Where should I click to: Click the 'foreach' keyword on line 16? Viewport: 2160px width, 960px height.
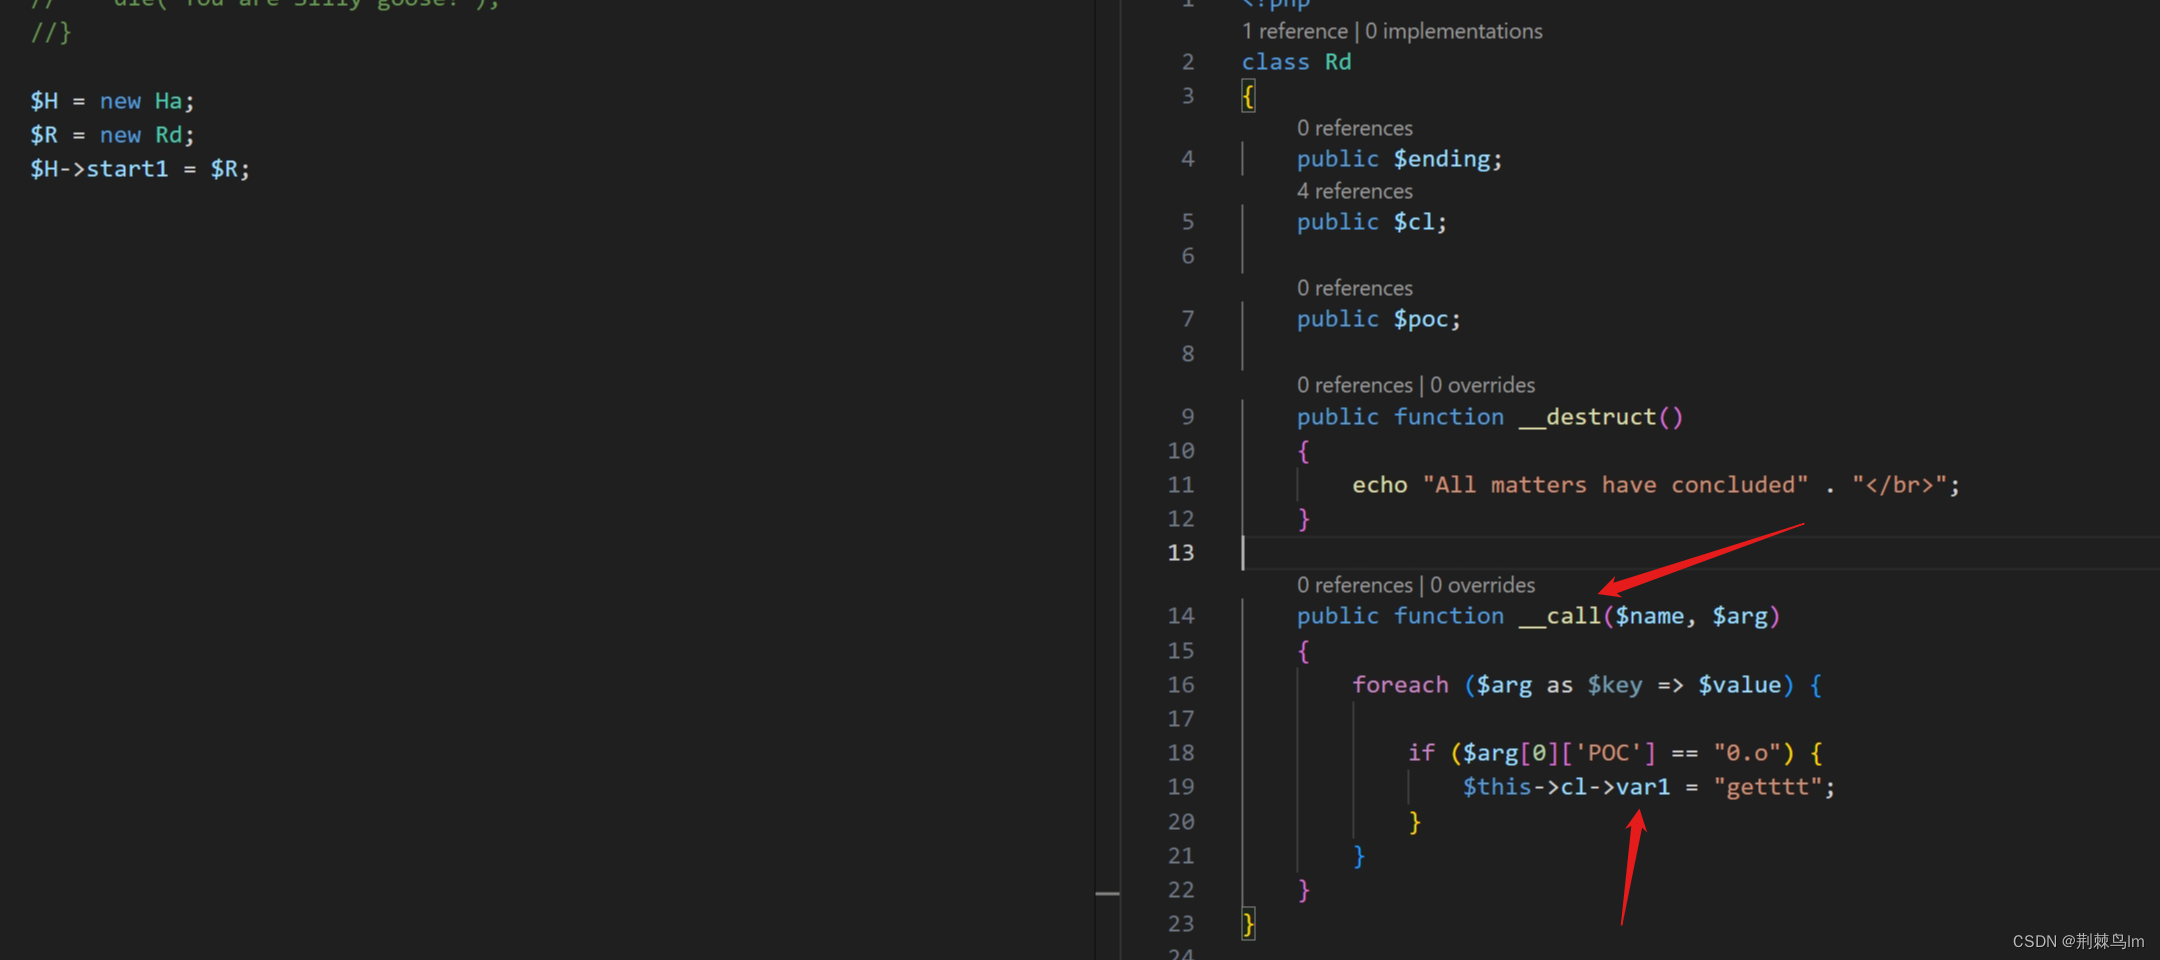(x=1400, y=685)
